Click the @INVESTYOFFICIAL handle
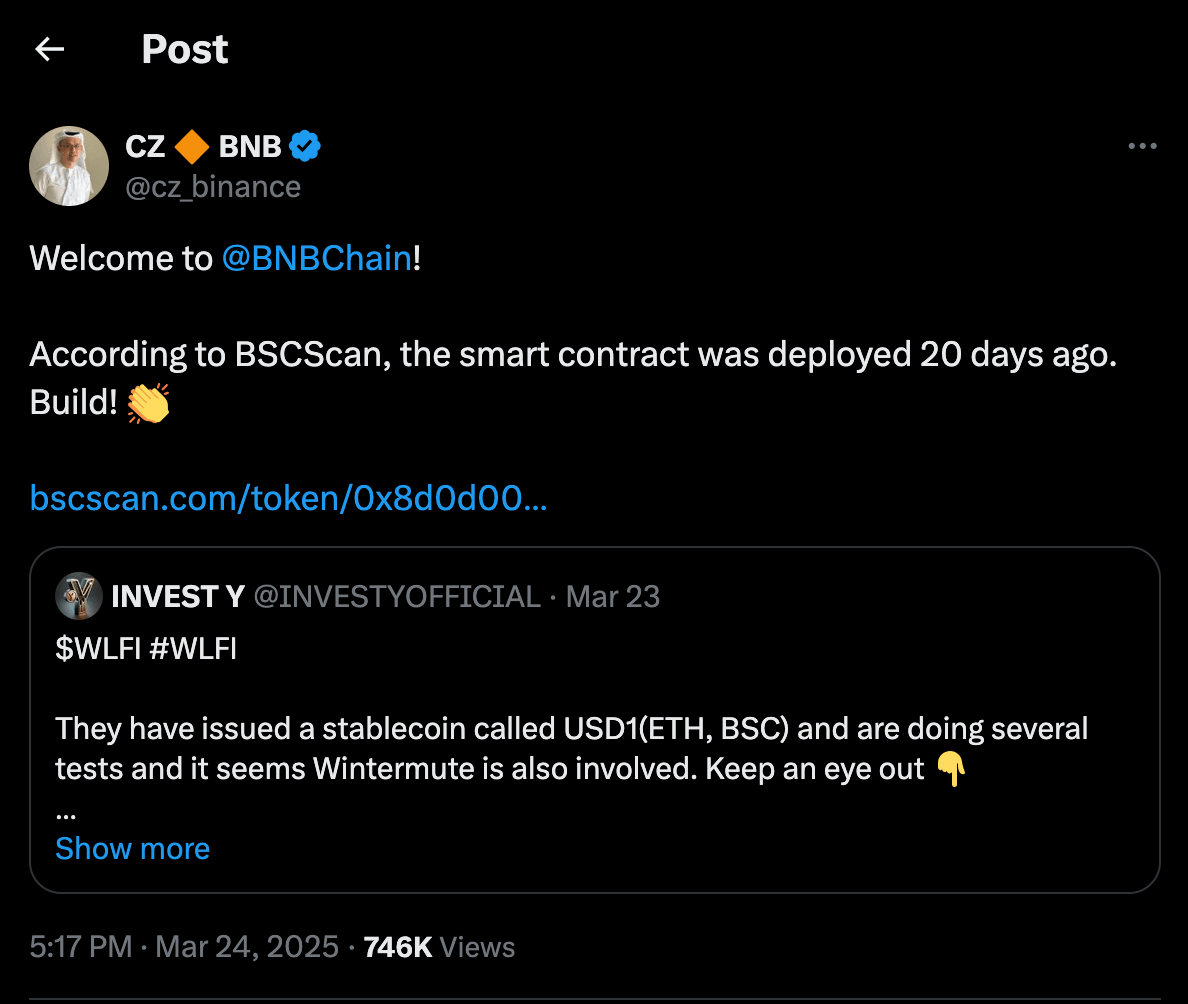The image size is (1188, 1004). (x=397, y=596)
